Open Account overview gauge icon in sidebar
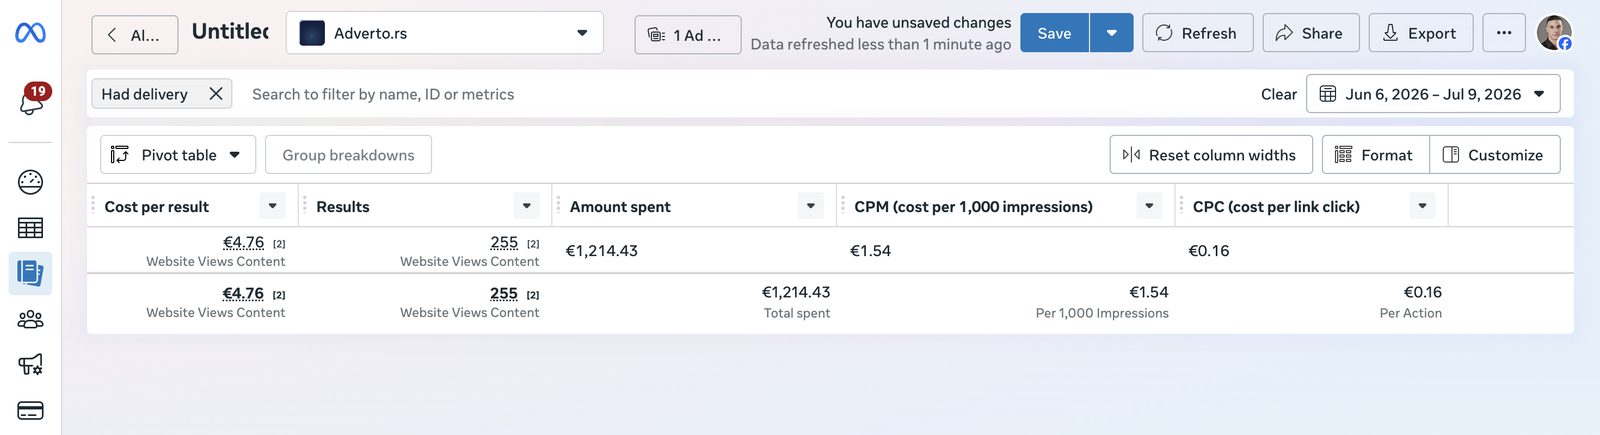Image resolution: width=1600 pixels, height=435 pixels. click(x=30, y=182)
